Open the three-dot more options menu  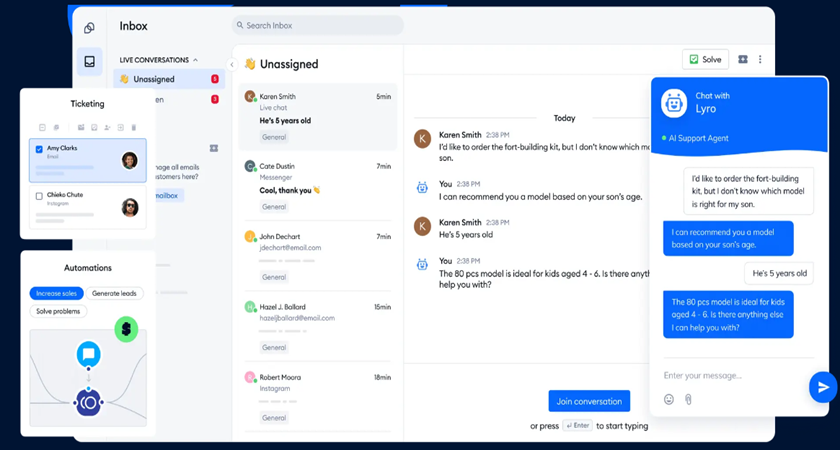point(760,59)
